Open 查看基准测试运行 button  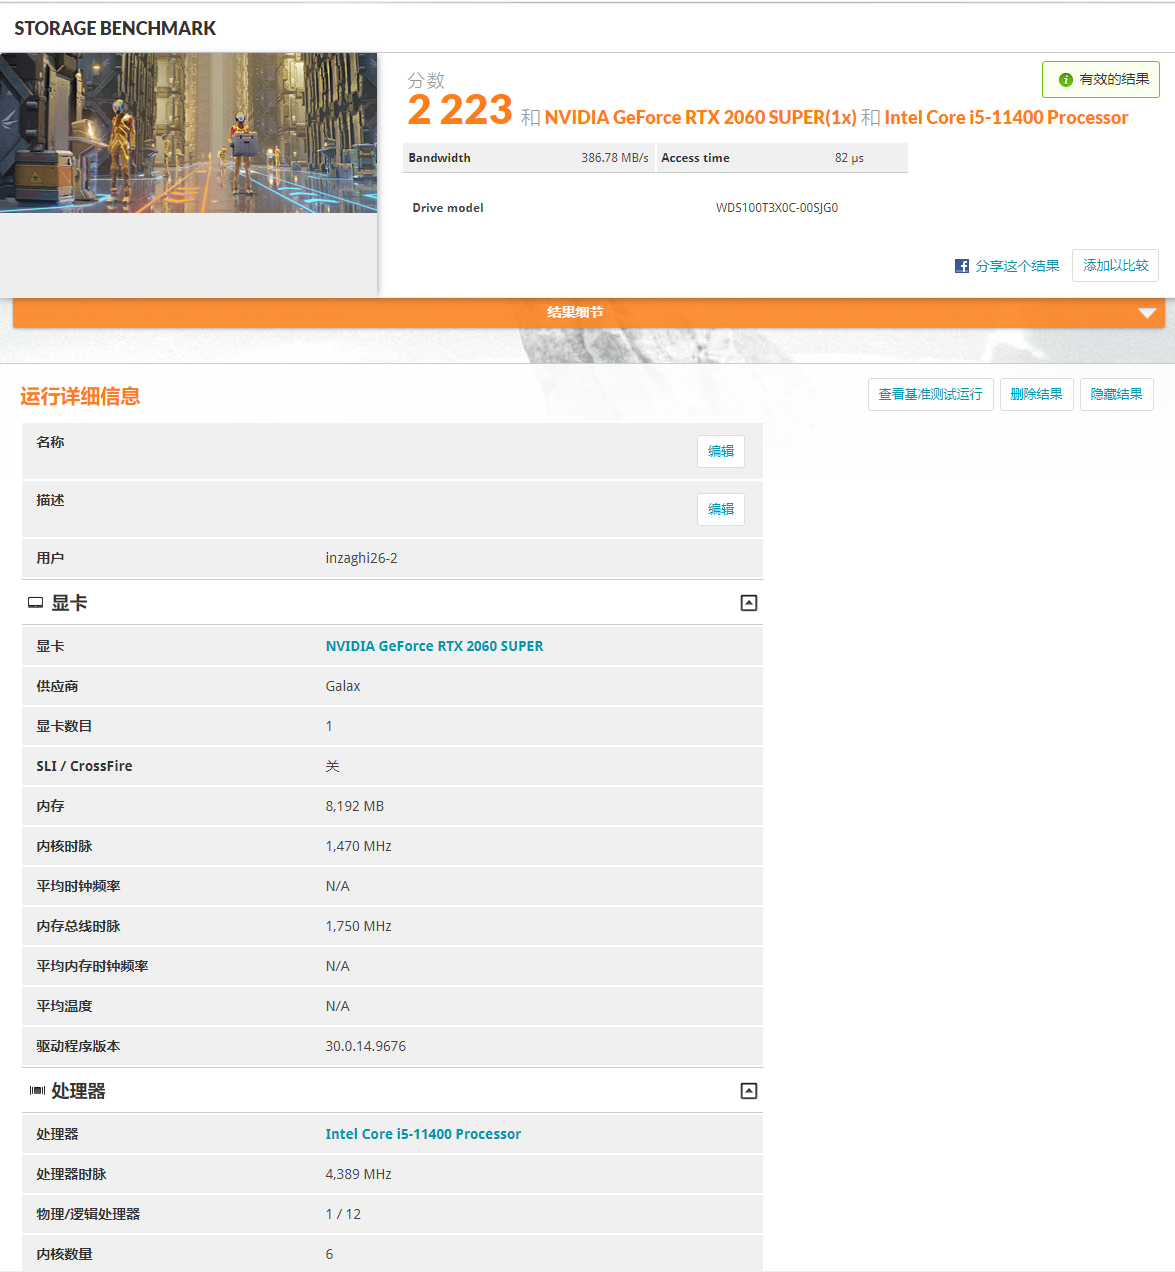click(x=931, y=394)
